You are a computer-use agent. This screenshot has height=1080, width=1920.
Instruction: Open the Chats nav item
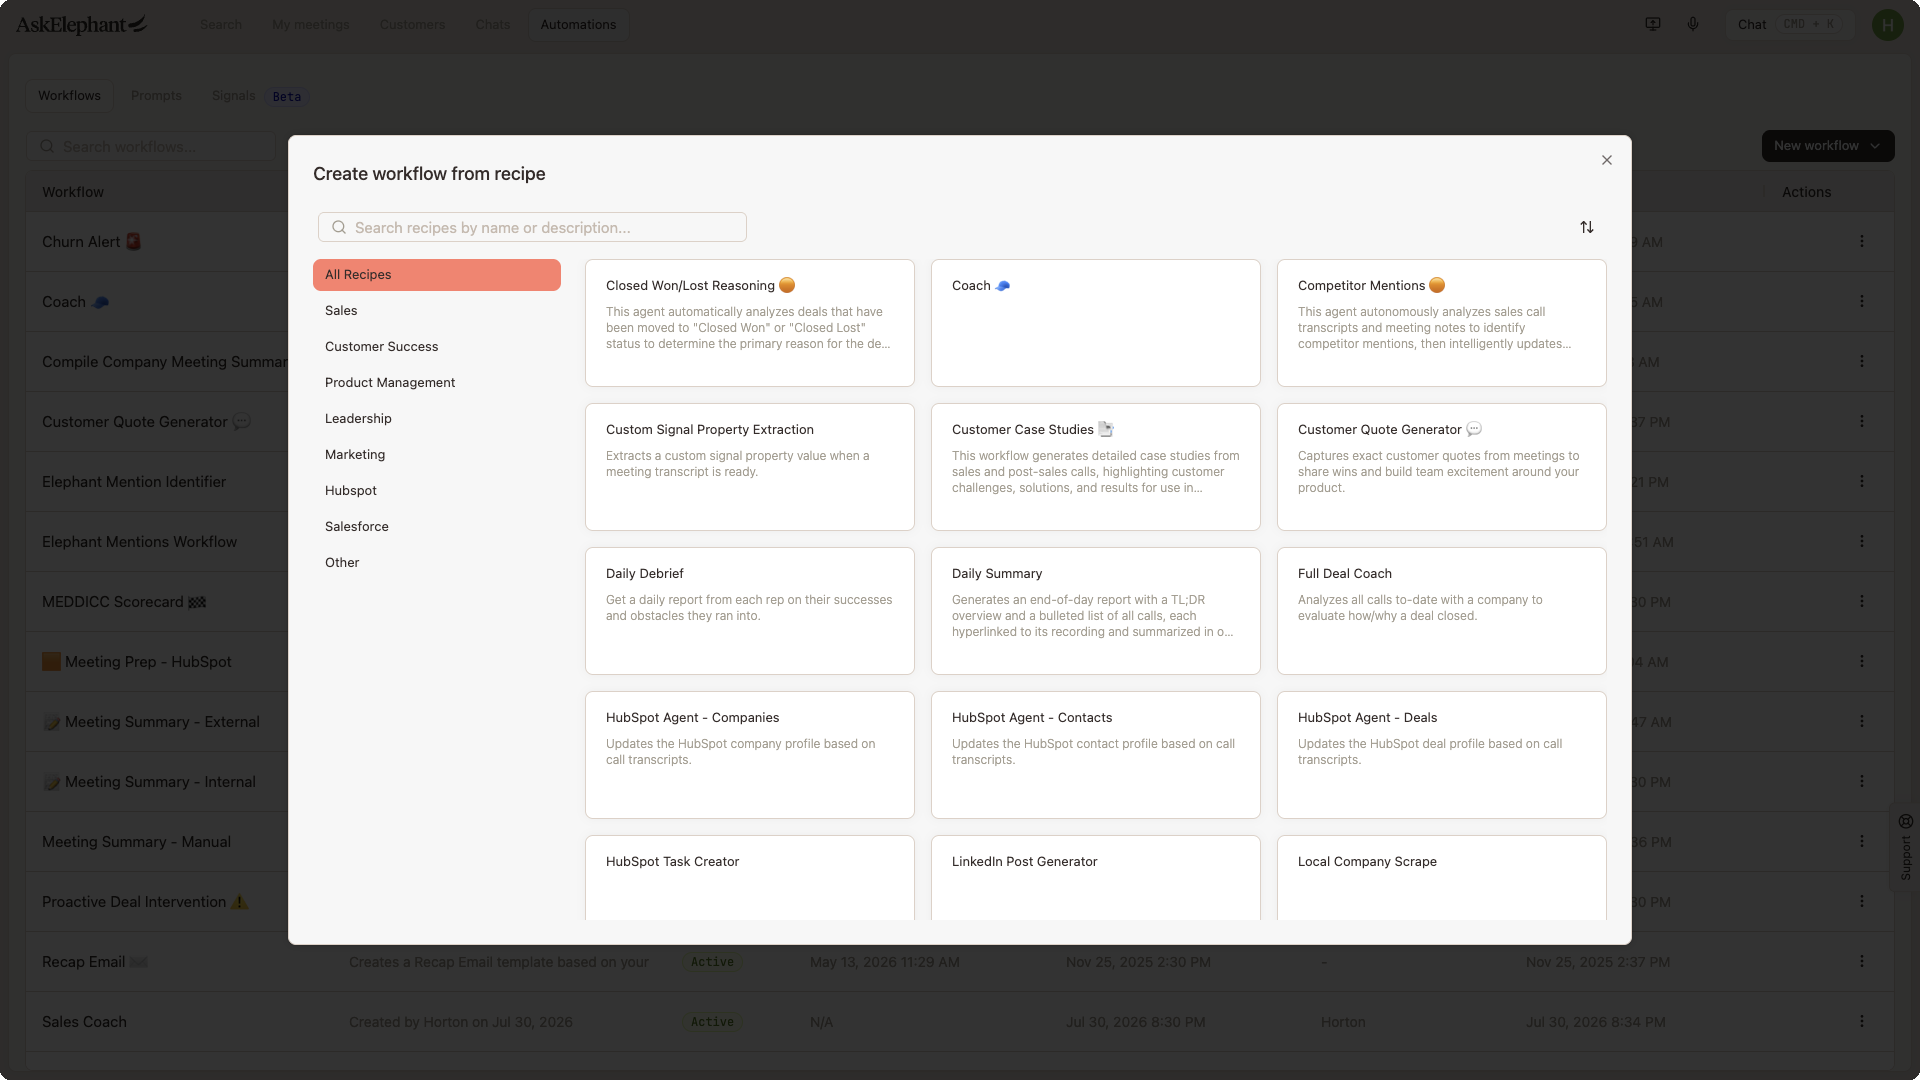tap(493, 24)
